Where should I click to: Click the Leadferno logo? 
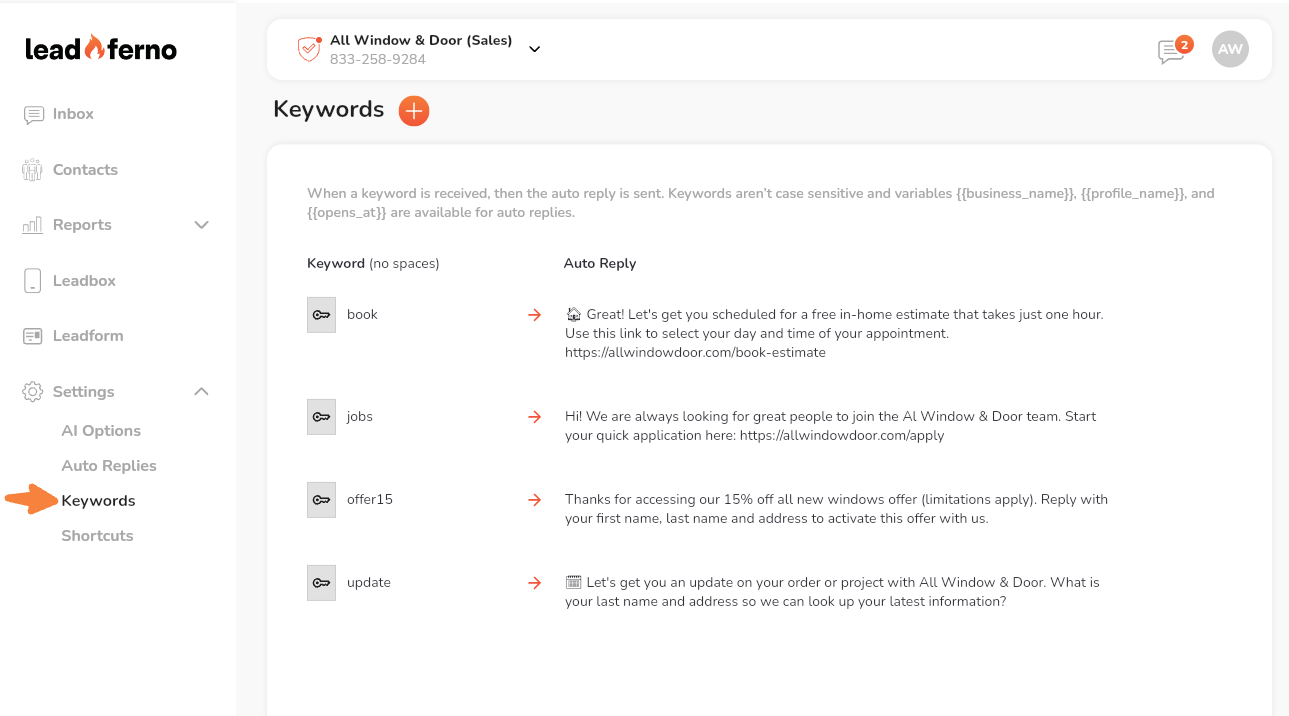(x=101, y=48)
